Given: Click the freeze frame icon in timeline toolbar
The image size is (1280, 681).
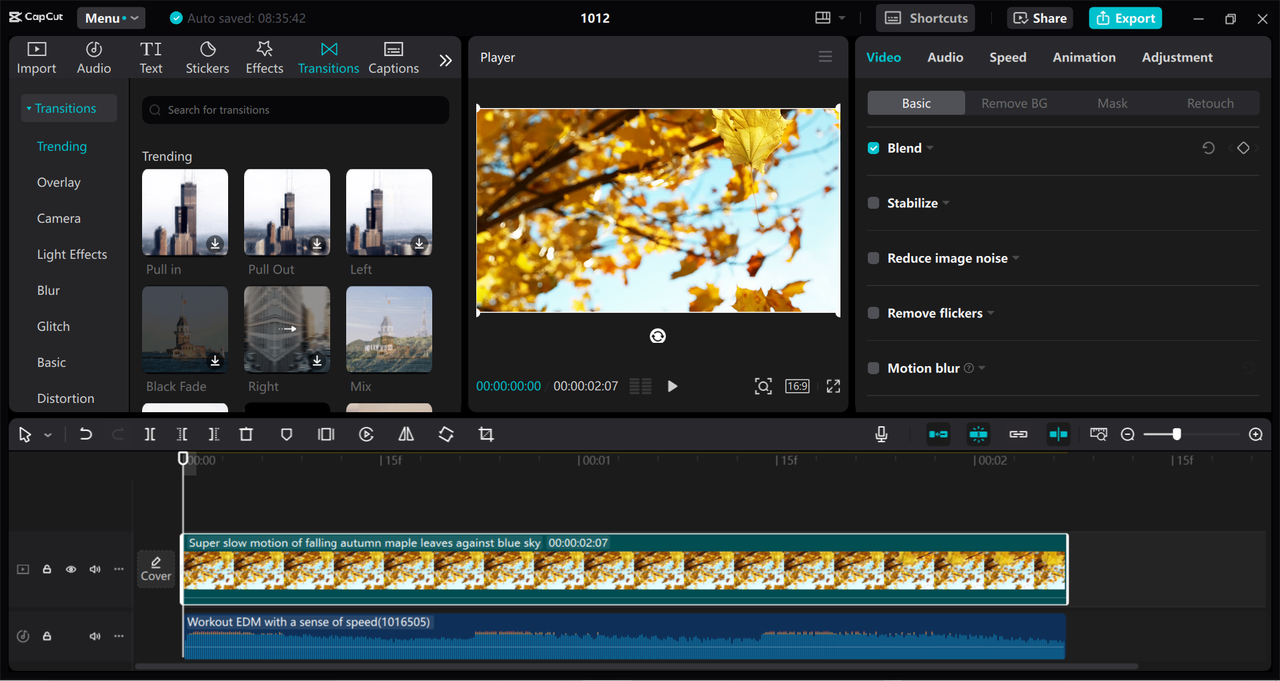Looking at the screenshot, I should 326,434.
